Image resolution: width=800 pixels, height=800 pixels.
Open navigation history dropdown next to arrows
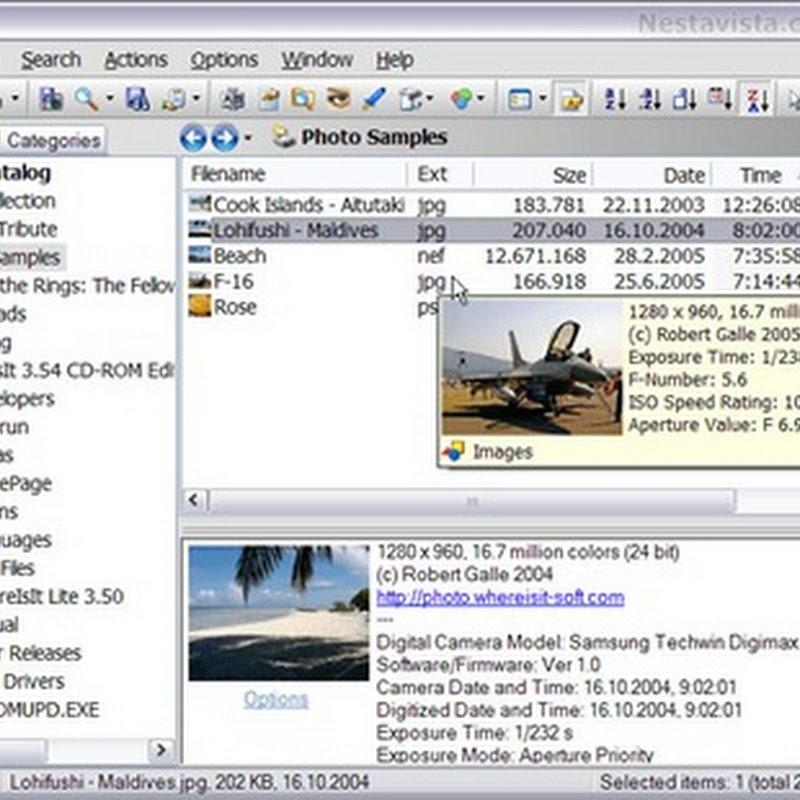tap(248, 138)
